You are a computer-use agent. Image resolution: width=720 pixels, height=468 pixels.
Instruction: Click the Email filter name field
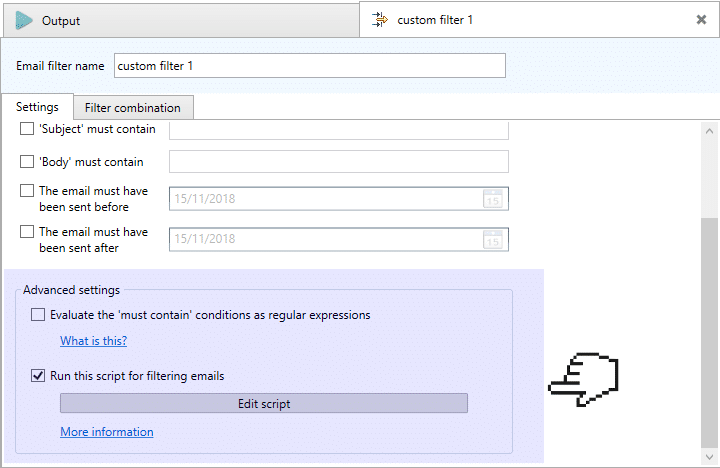click(310, 66)
